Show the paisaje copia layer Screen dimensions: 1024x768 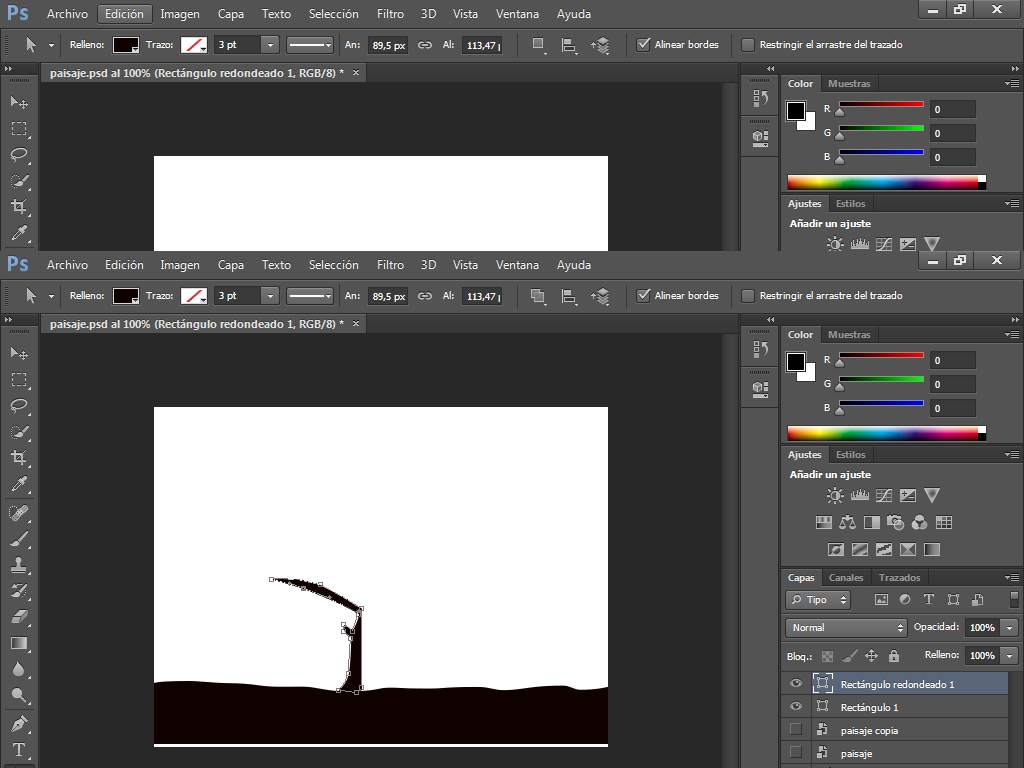tap(795, 729)
